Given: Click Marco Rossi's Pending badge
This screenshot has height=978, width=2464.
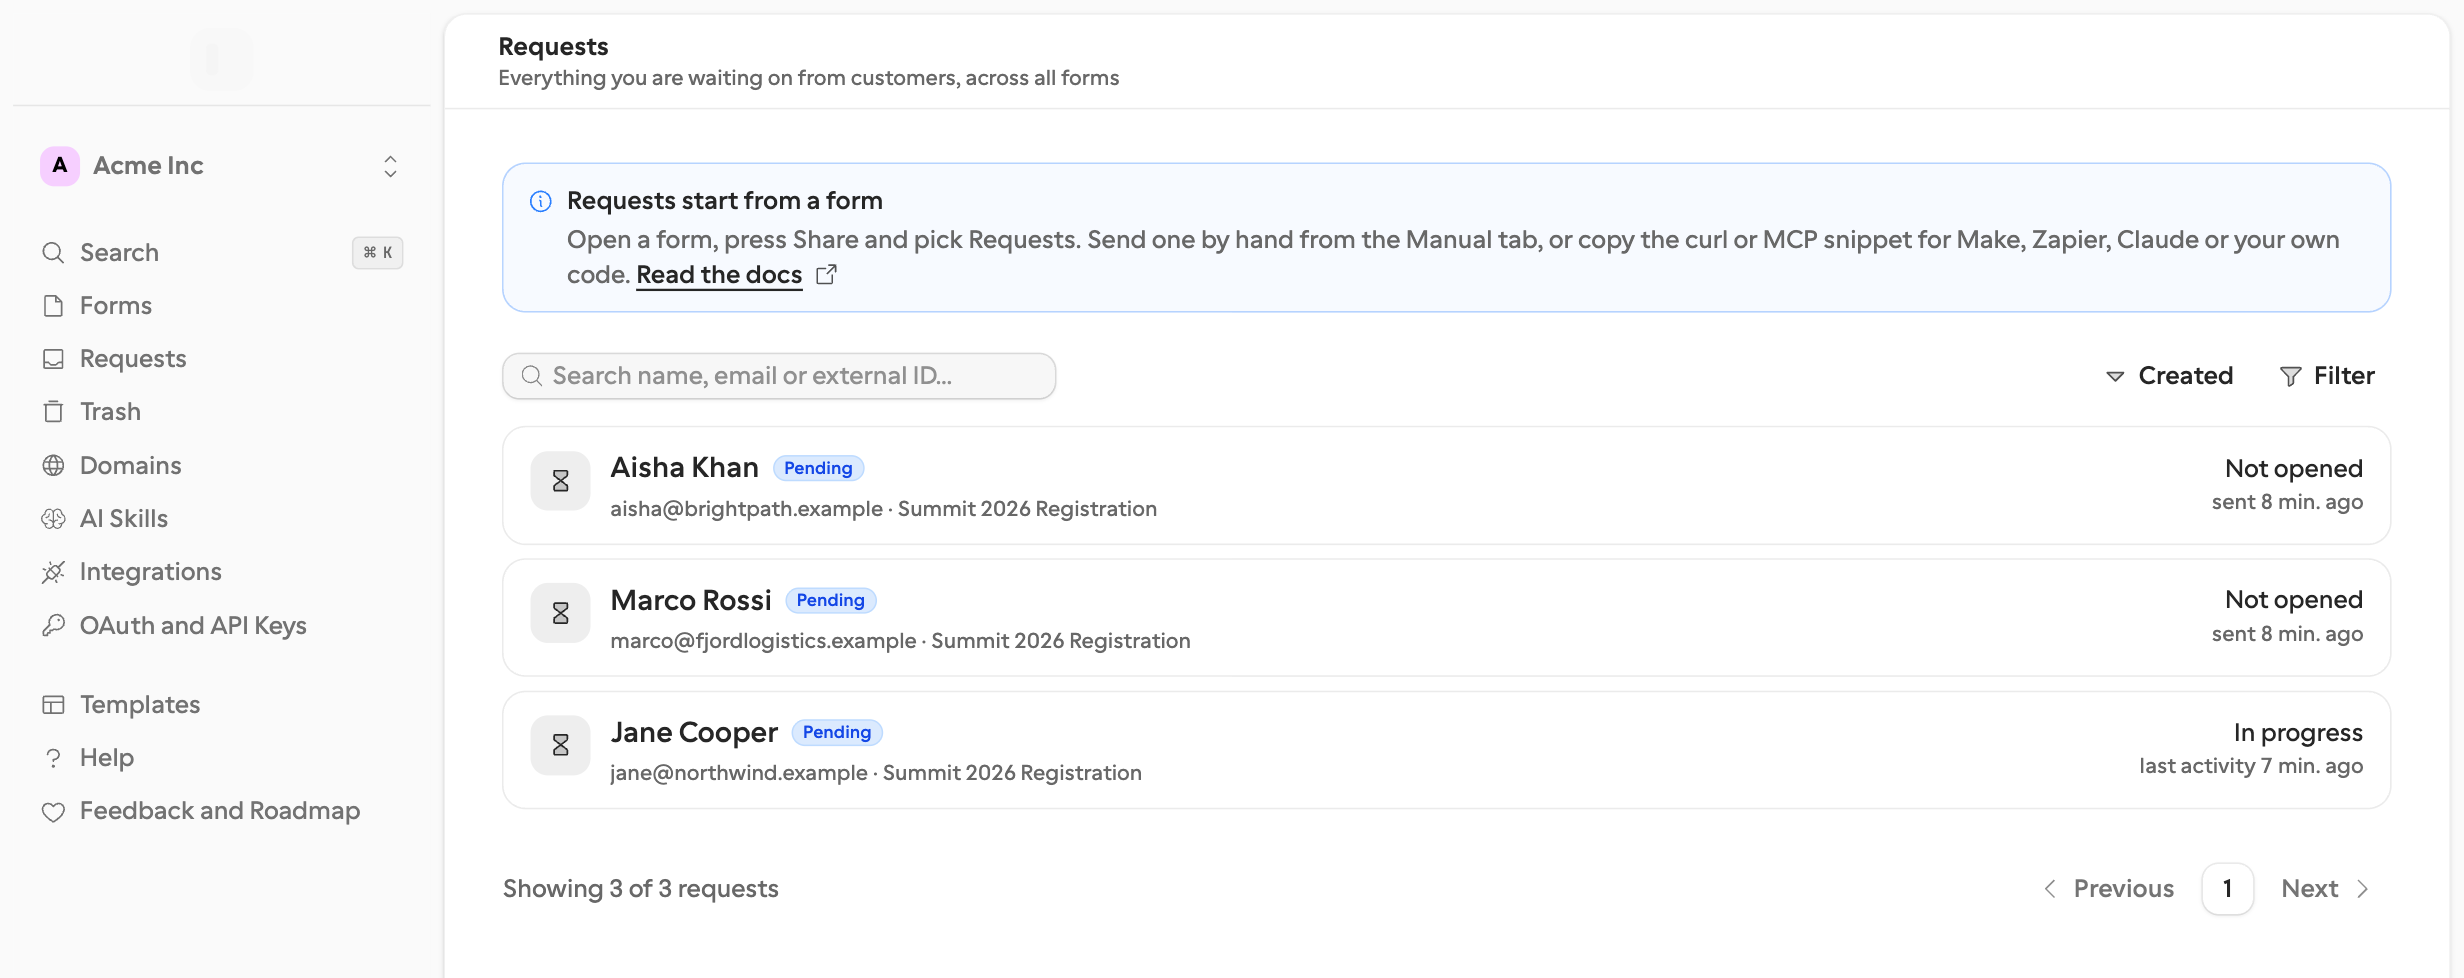Looking at the screenshot, I should coord(831,600).
